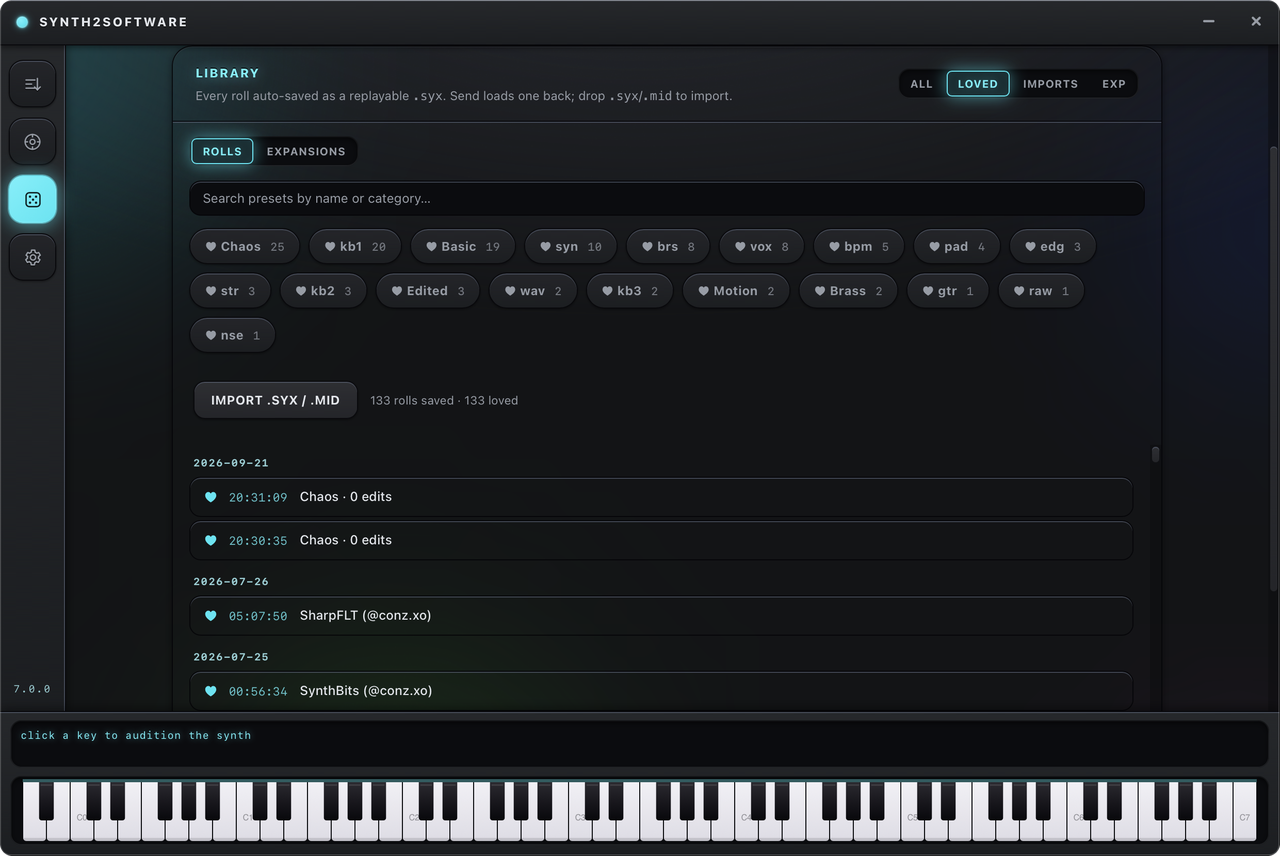This screenshot has height=856, width=1280.
Task: Open the crosshair target sidebar icon
Action: 33,142
